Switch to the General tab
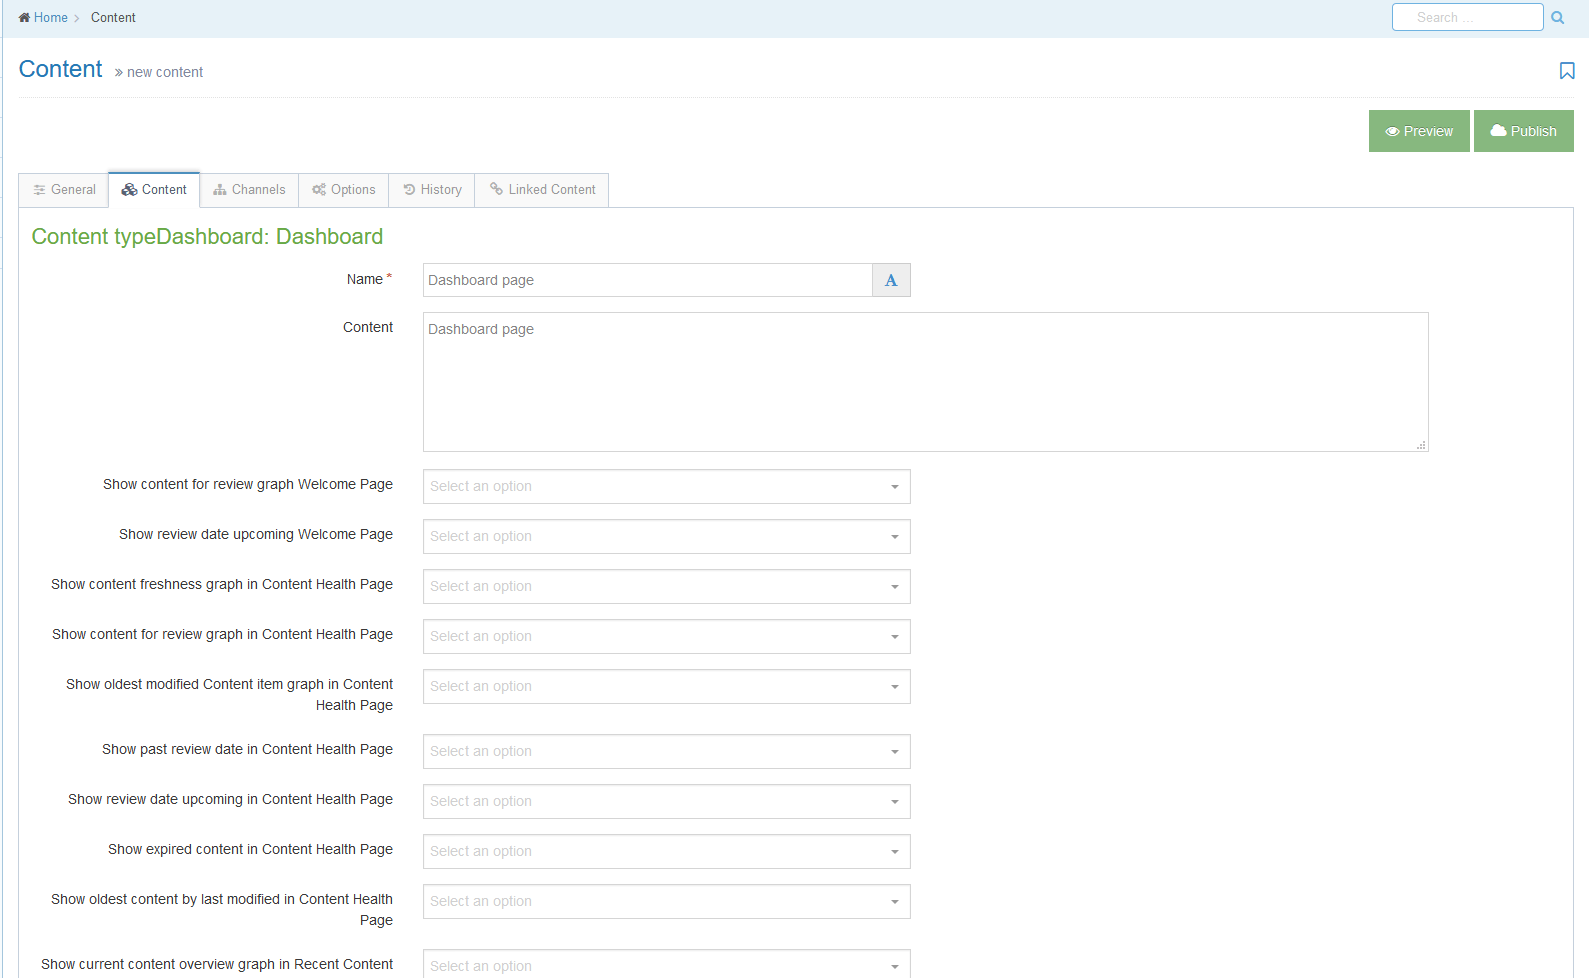This screenshot has width=1589, height=978. click(x=64, y=190)
